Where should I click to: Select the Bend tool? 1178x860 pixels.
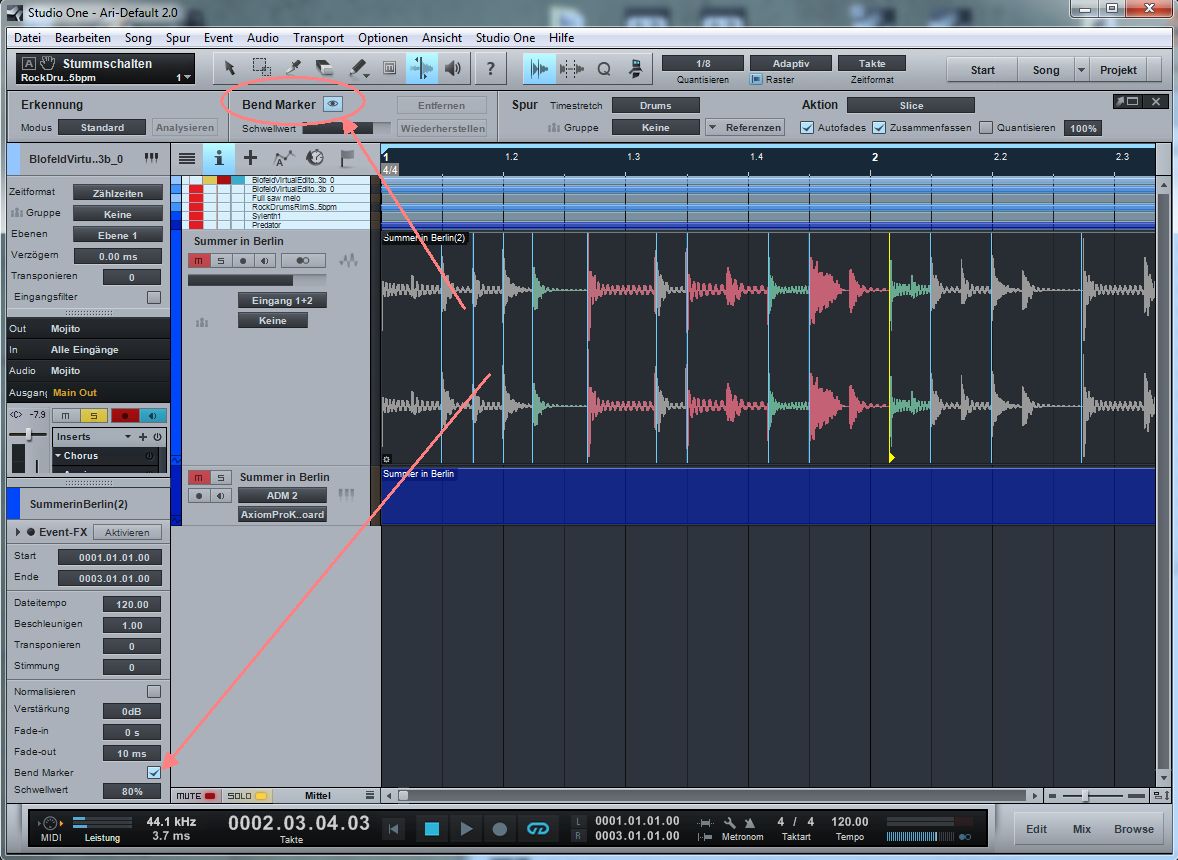pyautogui.click(x=421, y=68)
